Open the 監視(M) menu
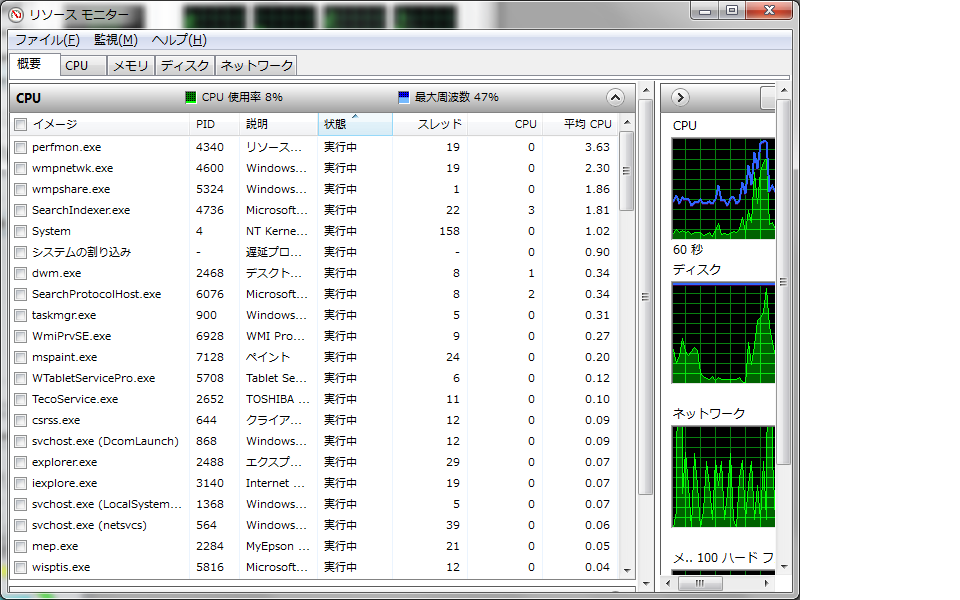This screenshot has width=960, height=600. pyautogui.click(x=115, y=40)
